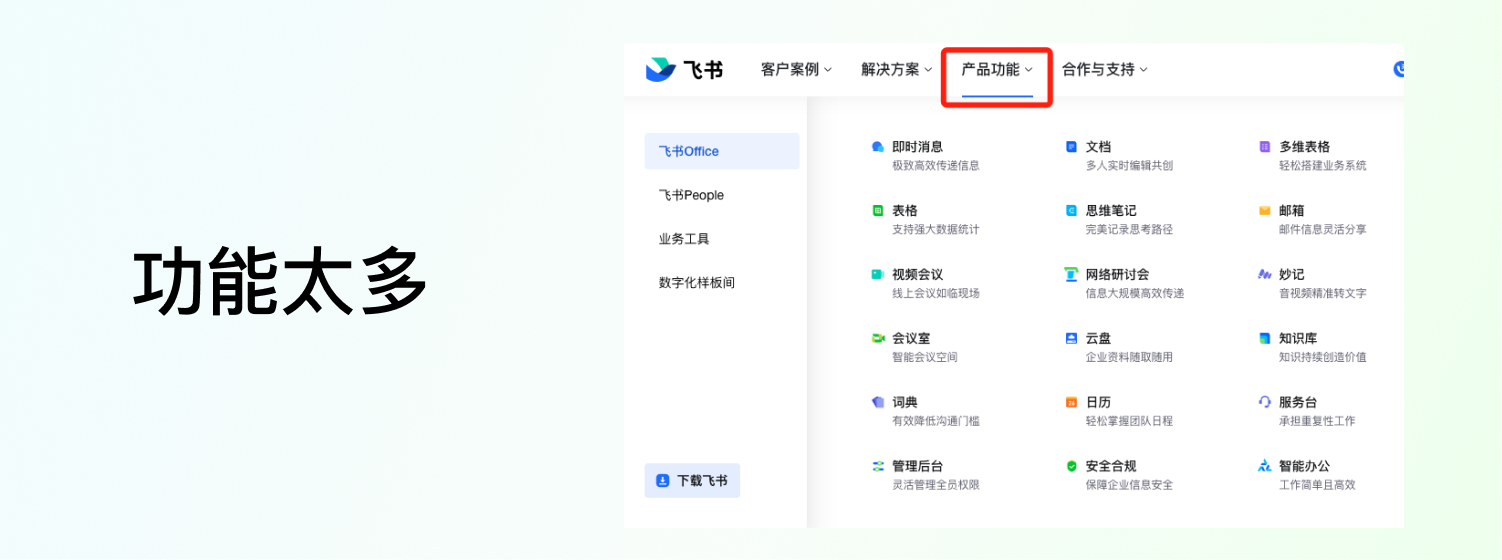The height and width of the screenshot is (560, 1502).
Task: Click the 飞书 logo in header
Action: pyautogui.click(x=684, y=70)
